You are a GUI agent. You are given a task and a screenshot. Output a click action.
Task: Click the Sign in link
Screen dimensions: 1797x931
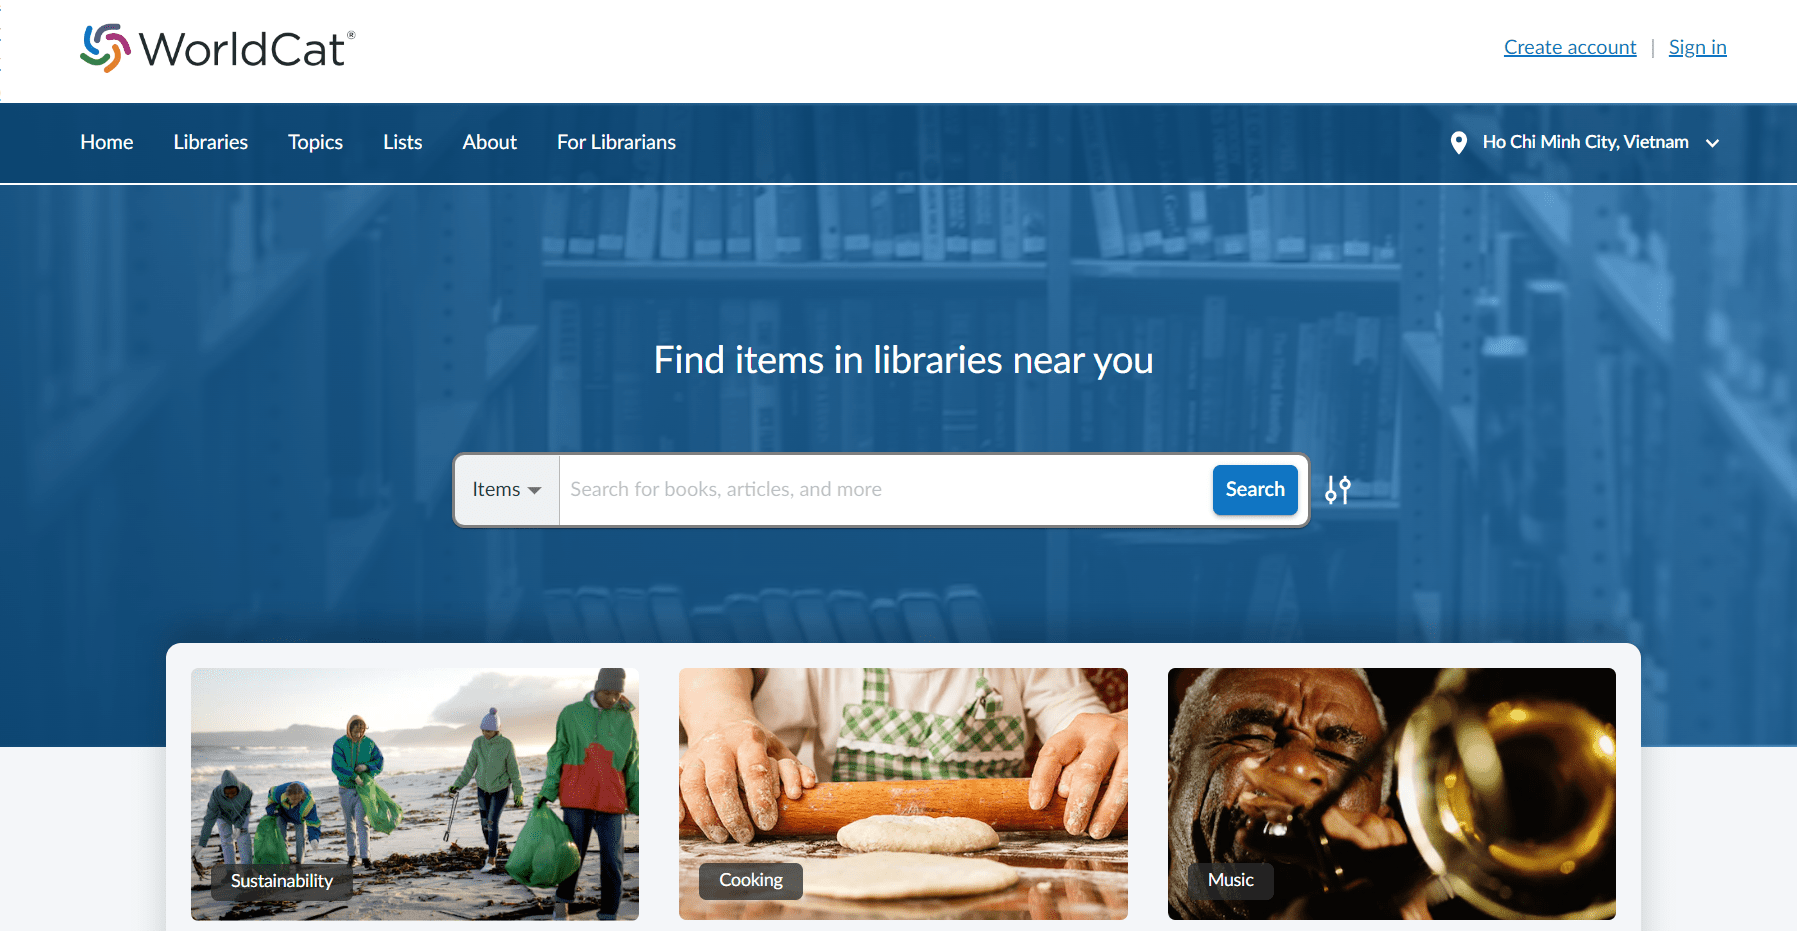[x=1698, y=47]
